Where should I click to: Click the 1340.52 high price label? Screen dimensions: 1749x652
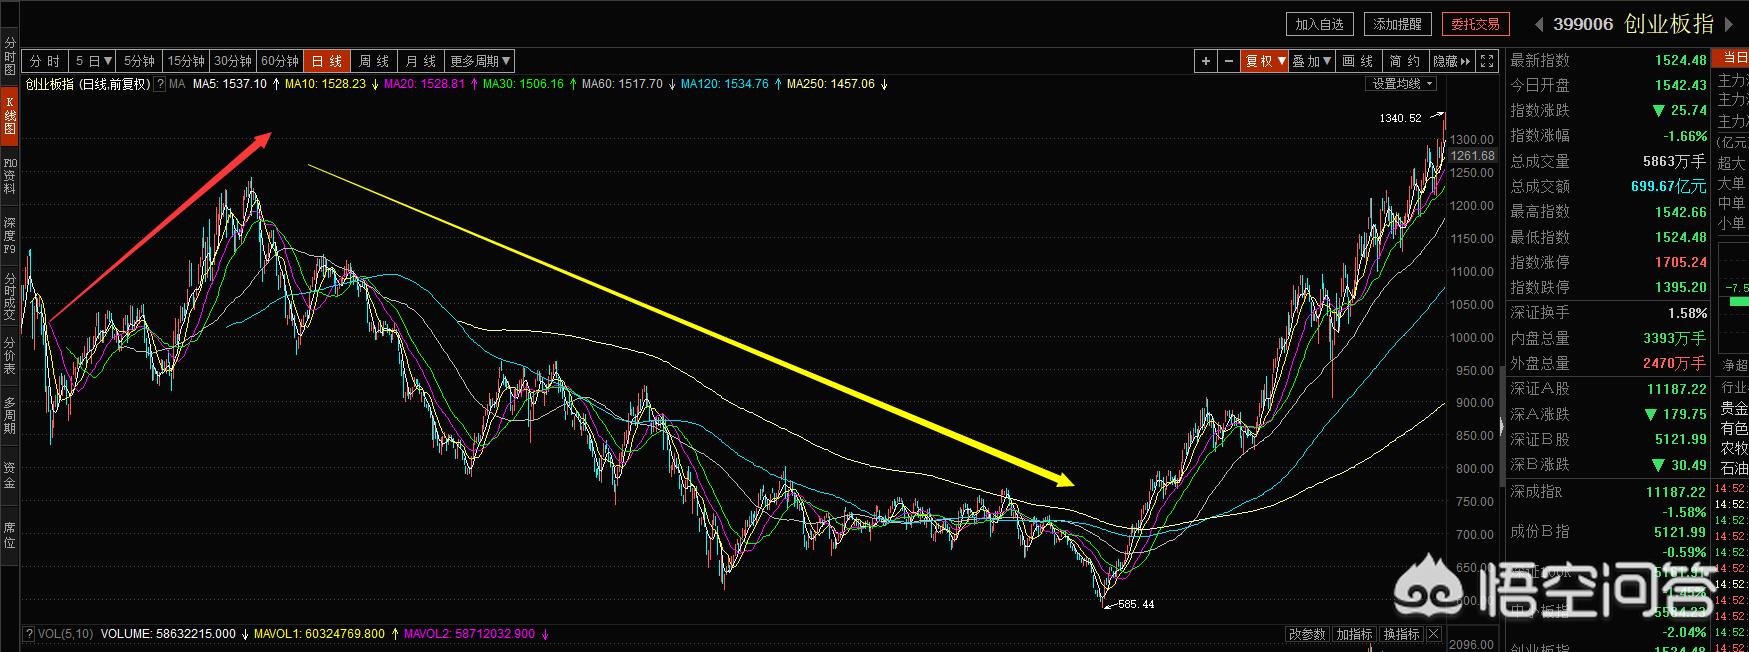pos(1400,118)
